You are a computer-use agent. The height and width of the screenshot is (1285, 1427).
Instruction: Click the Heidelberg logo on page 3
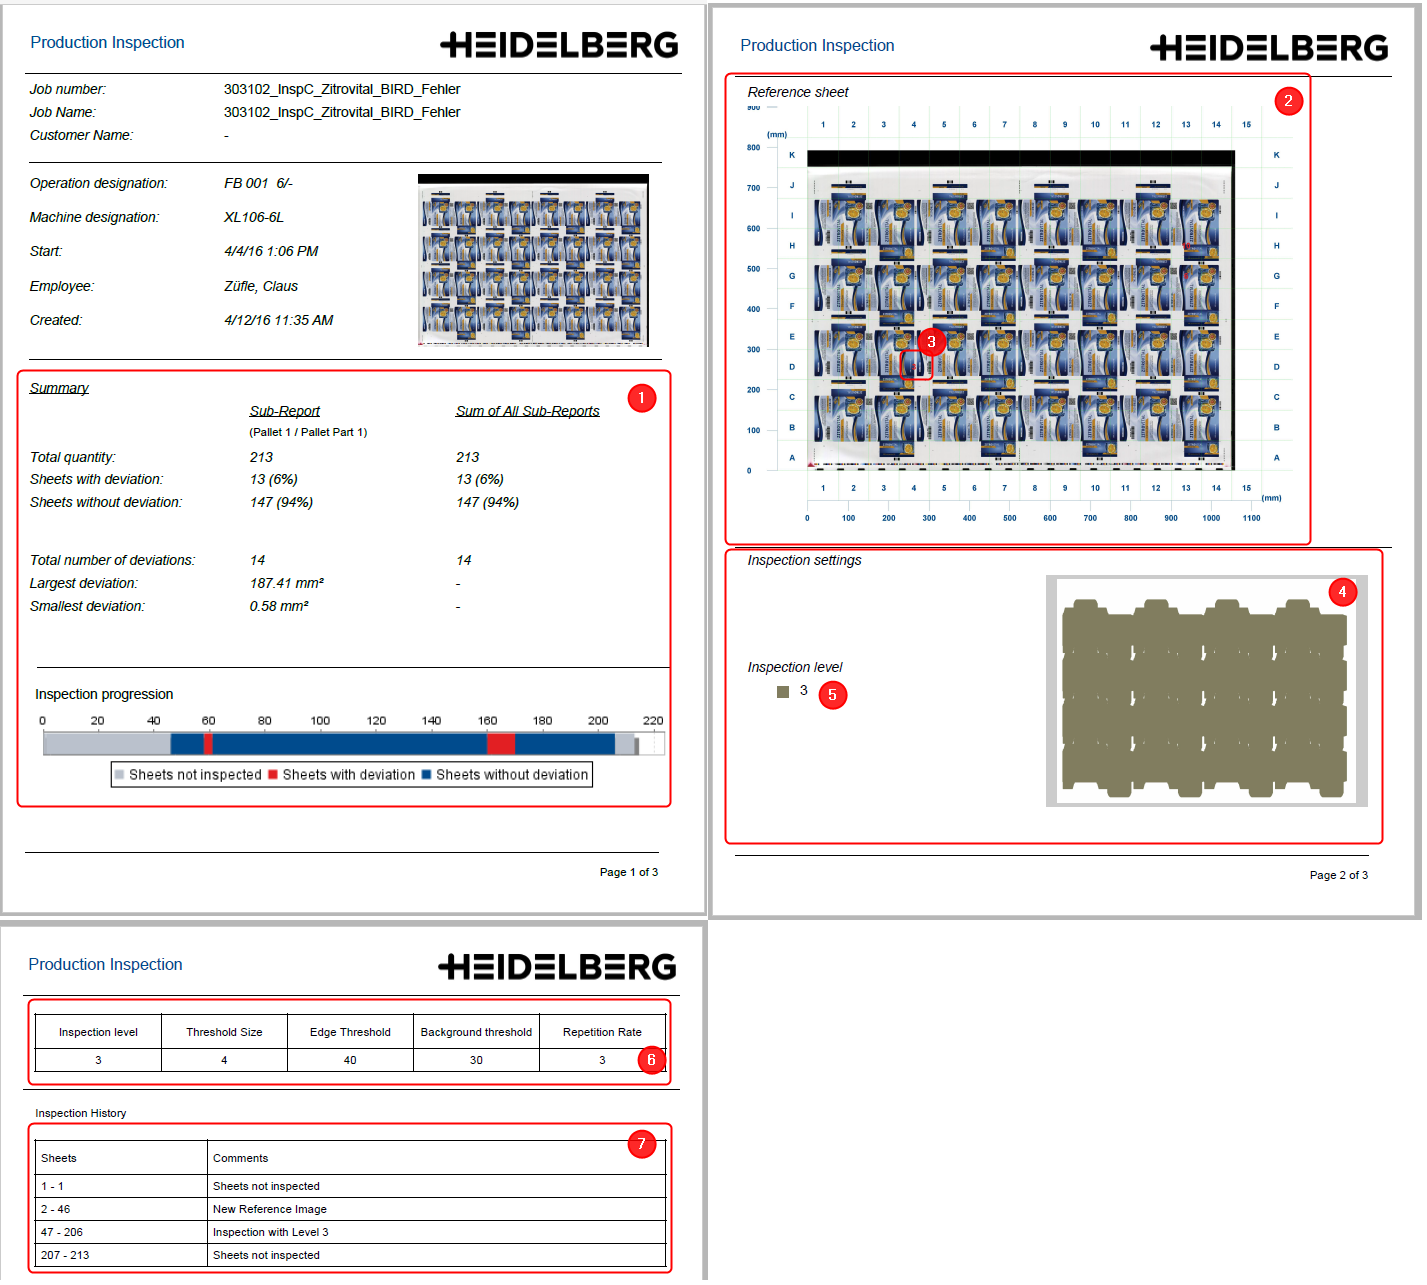557,967
